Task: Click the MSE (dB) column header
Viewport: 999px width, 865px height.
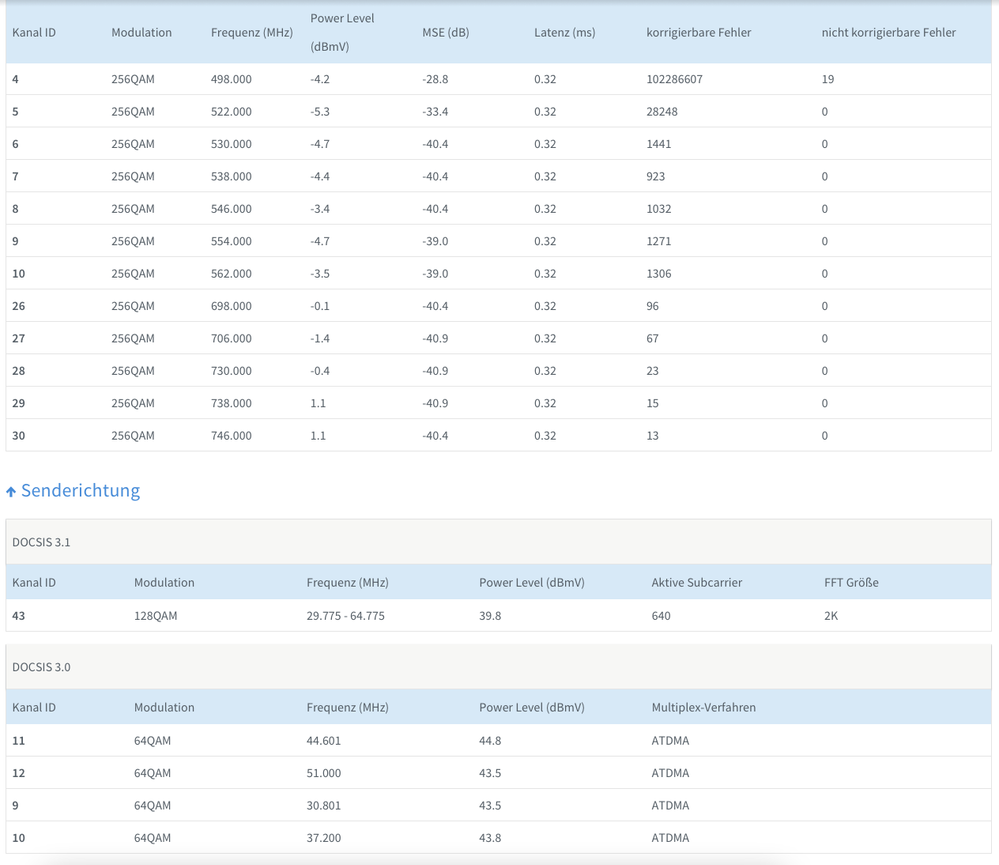Action: tap(445, 32)
